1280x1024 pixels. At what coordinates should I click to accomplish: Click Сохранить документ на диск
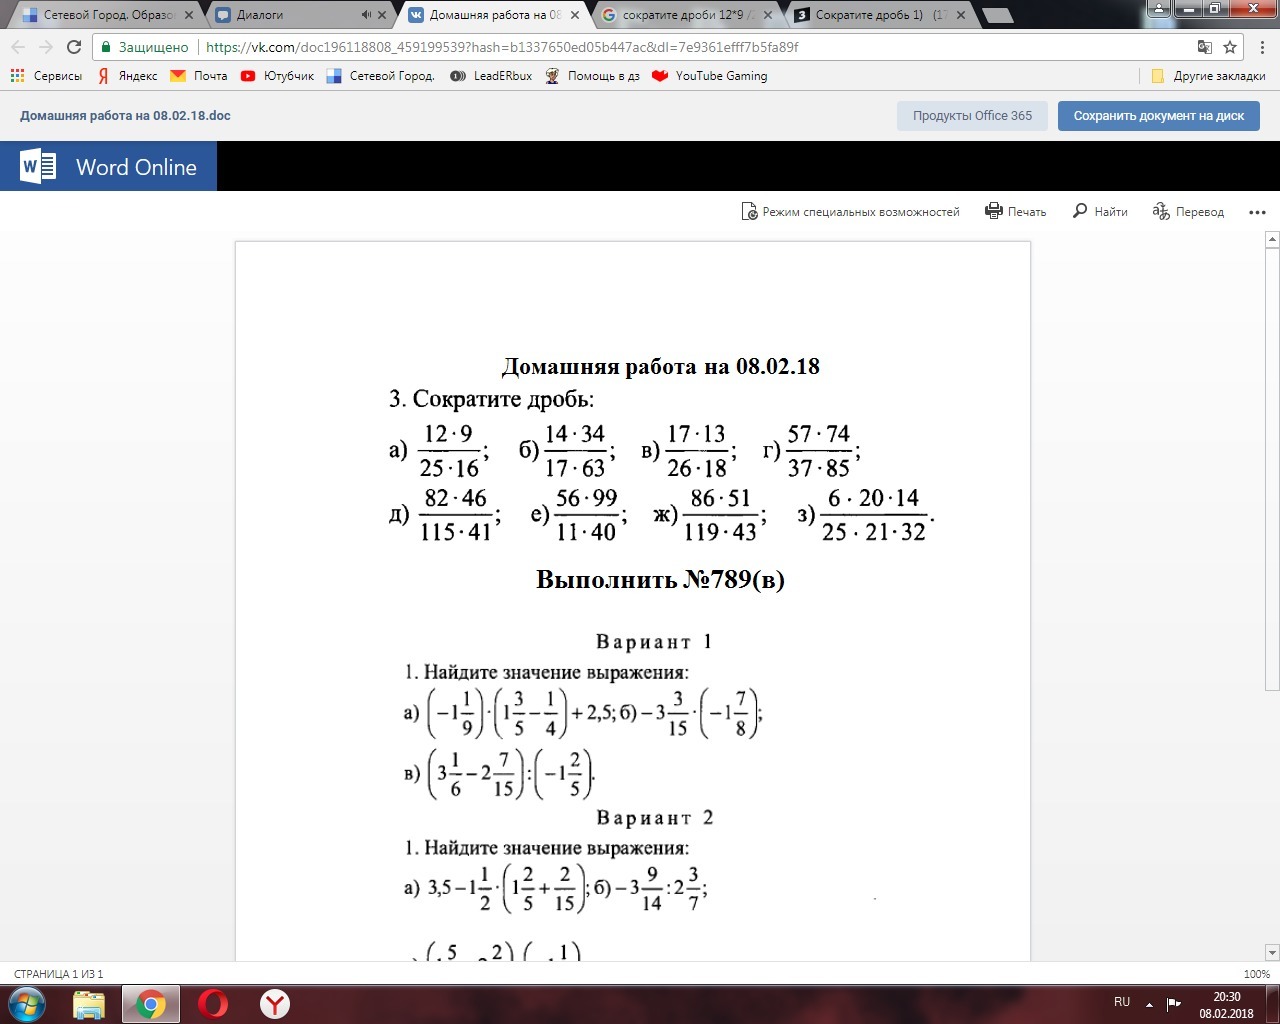point(1157,115)
